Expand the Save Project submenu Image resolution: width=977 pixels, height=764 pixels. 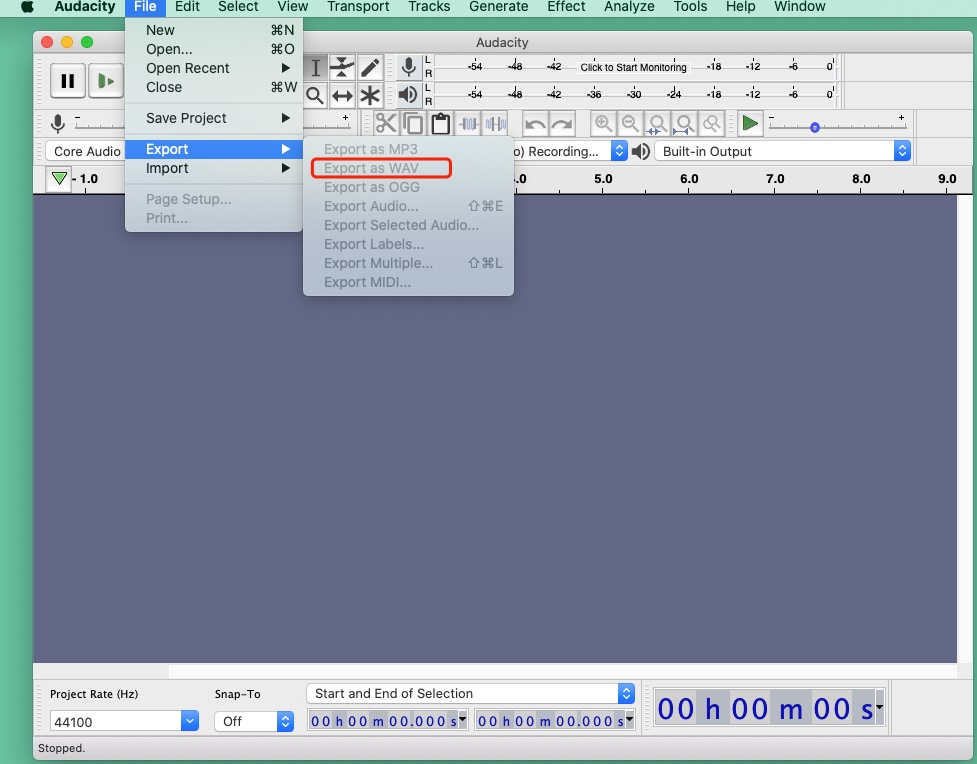pyautogui.click(x=214, y=118)
